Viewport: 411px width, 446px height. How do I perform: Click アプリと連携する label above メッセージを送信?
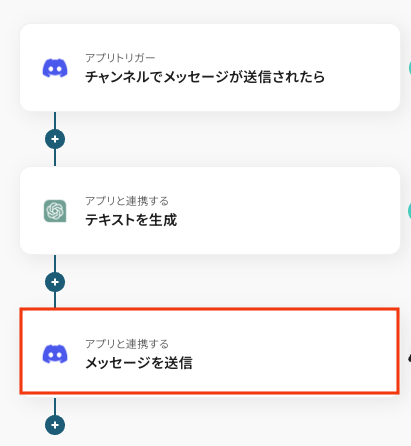tap(127, 344)
